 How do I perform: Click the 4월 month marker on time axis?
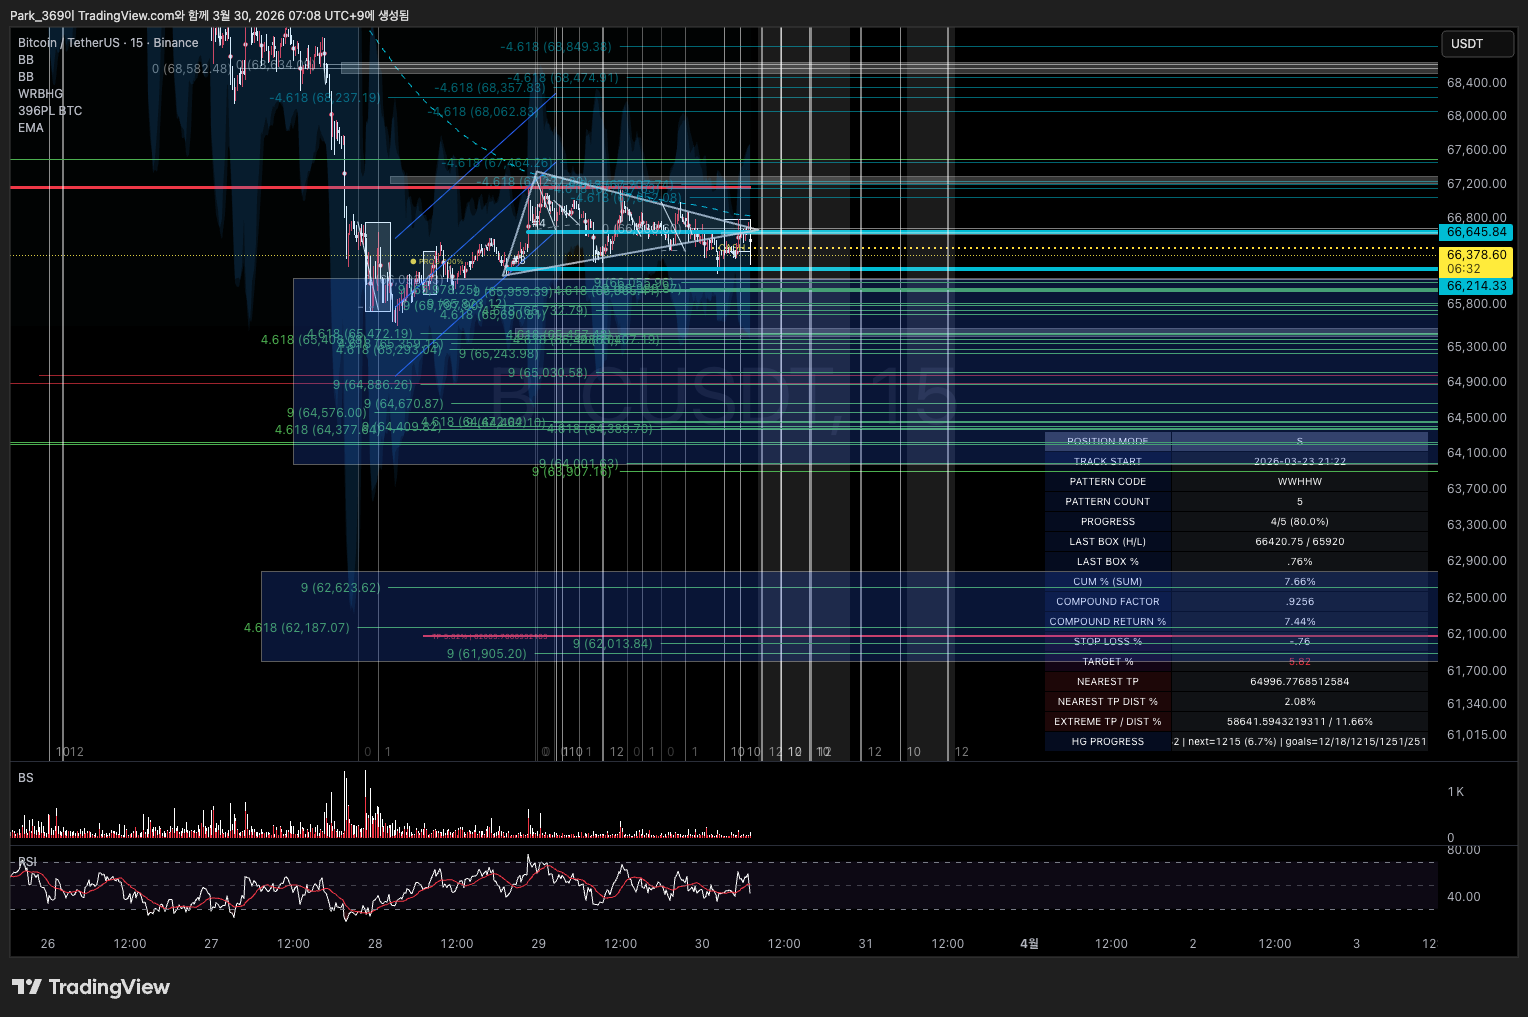(x=1029, y=944)
